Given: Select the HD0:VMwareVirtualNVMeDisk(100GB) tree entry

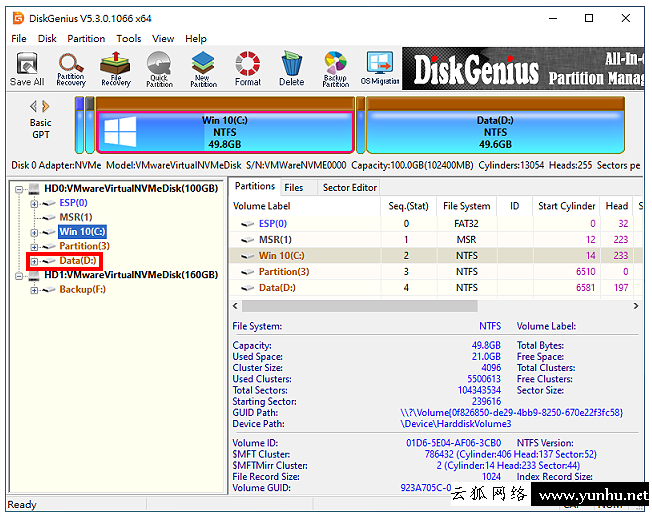Looking at the screenshot, I should [131, 189].
